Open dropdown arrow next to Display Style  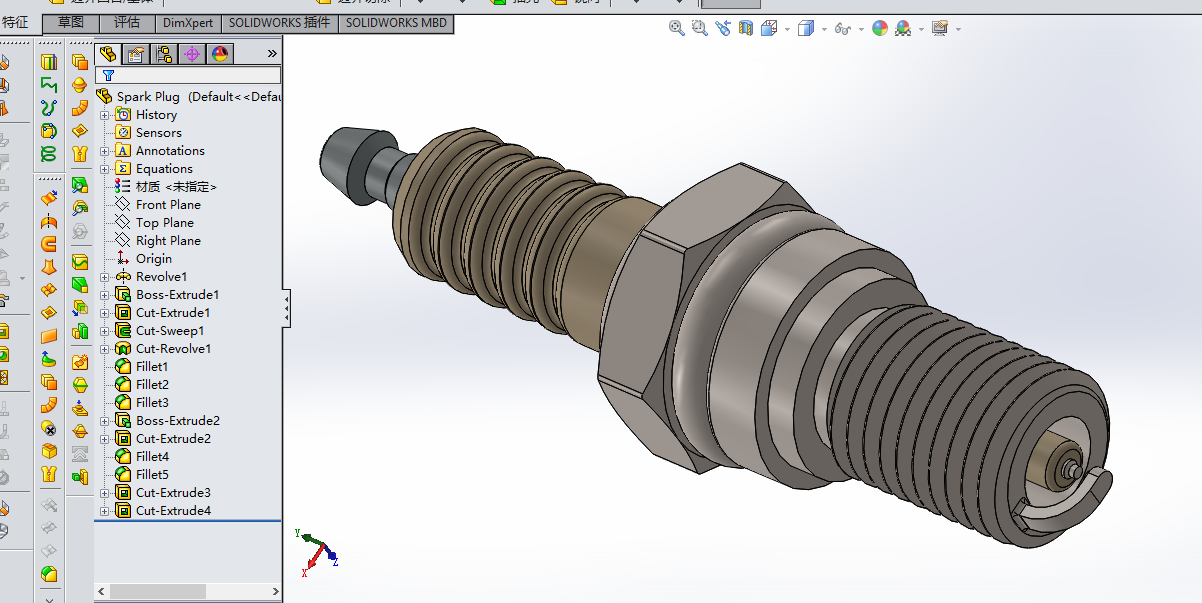coord(824,29)
